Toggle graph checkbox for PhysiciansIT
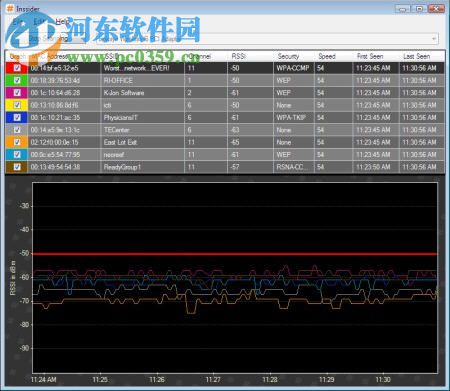450x391 pixels. pos(17,117)
